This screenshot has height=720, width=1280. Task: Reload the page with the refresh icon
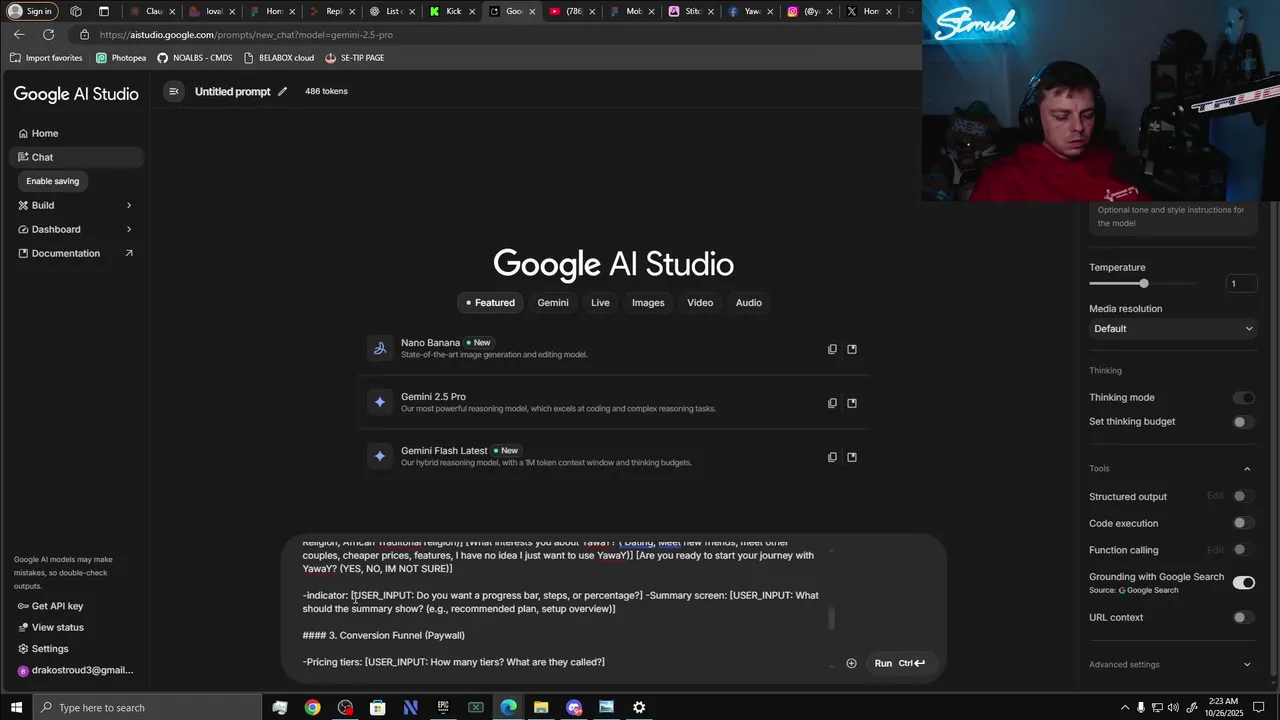[48, 34]
